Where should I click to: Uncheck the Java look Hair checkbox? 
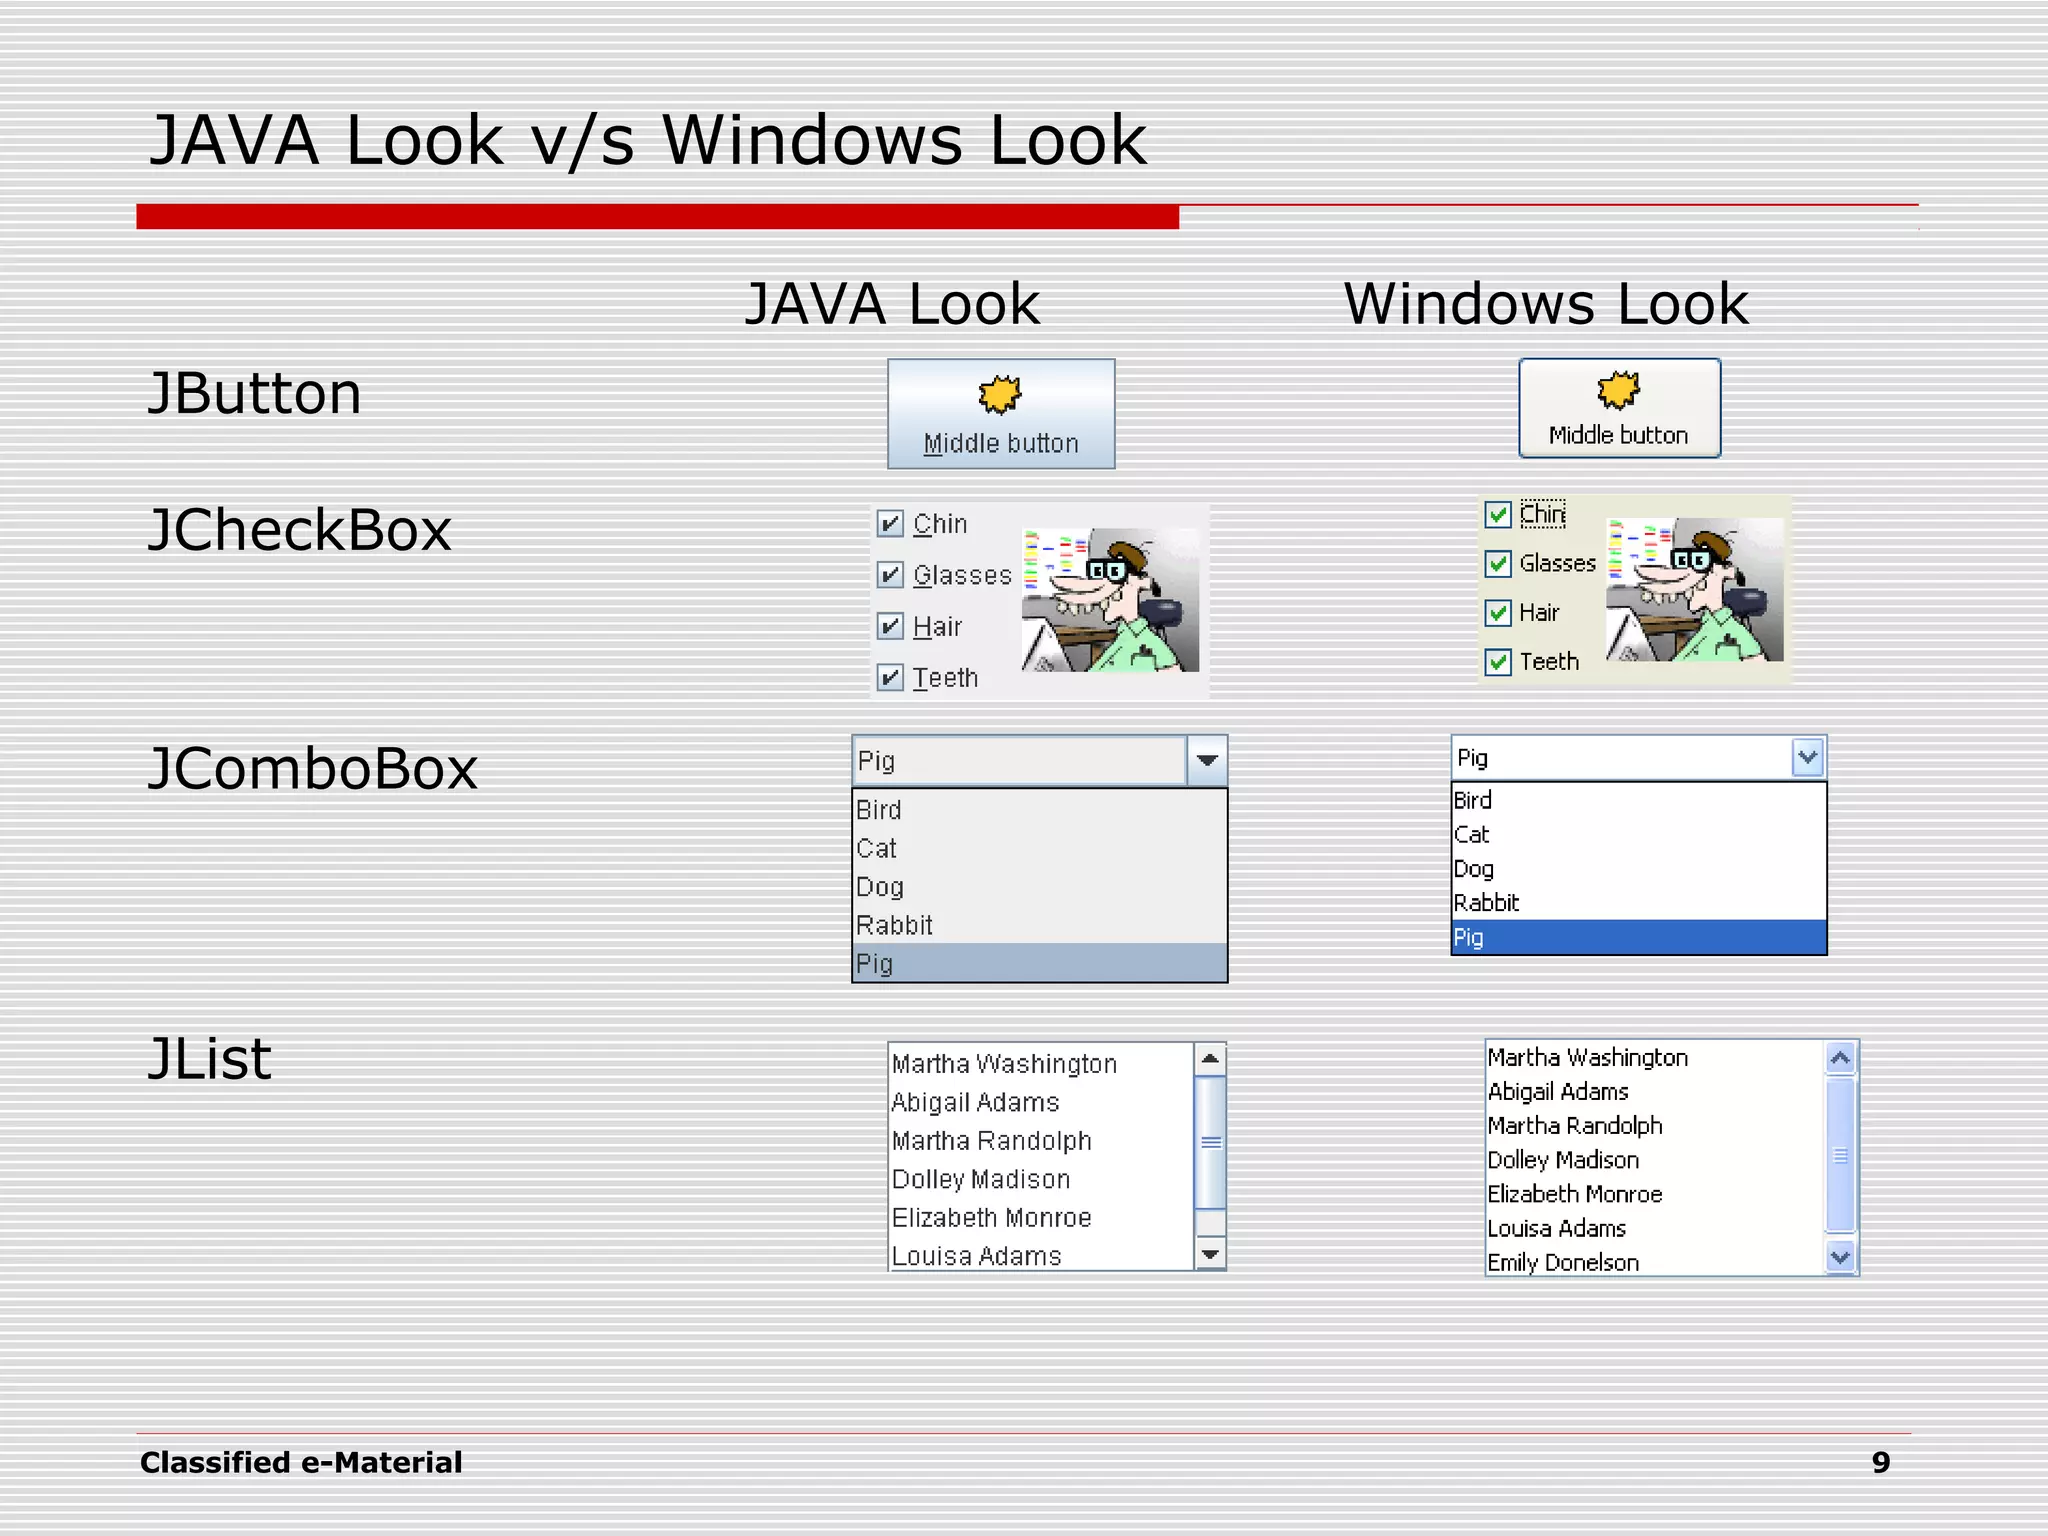pyautogui.click(x=890, y=626)
